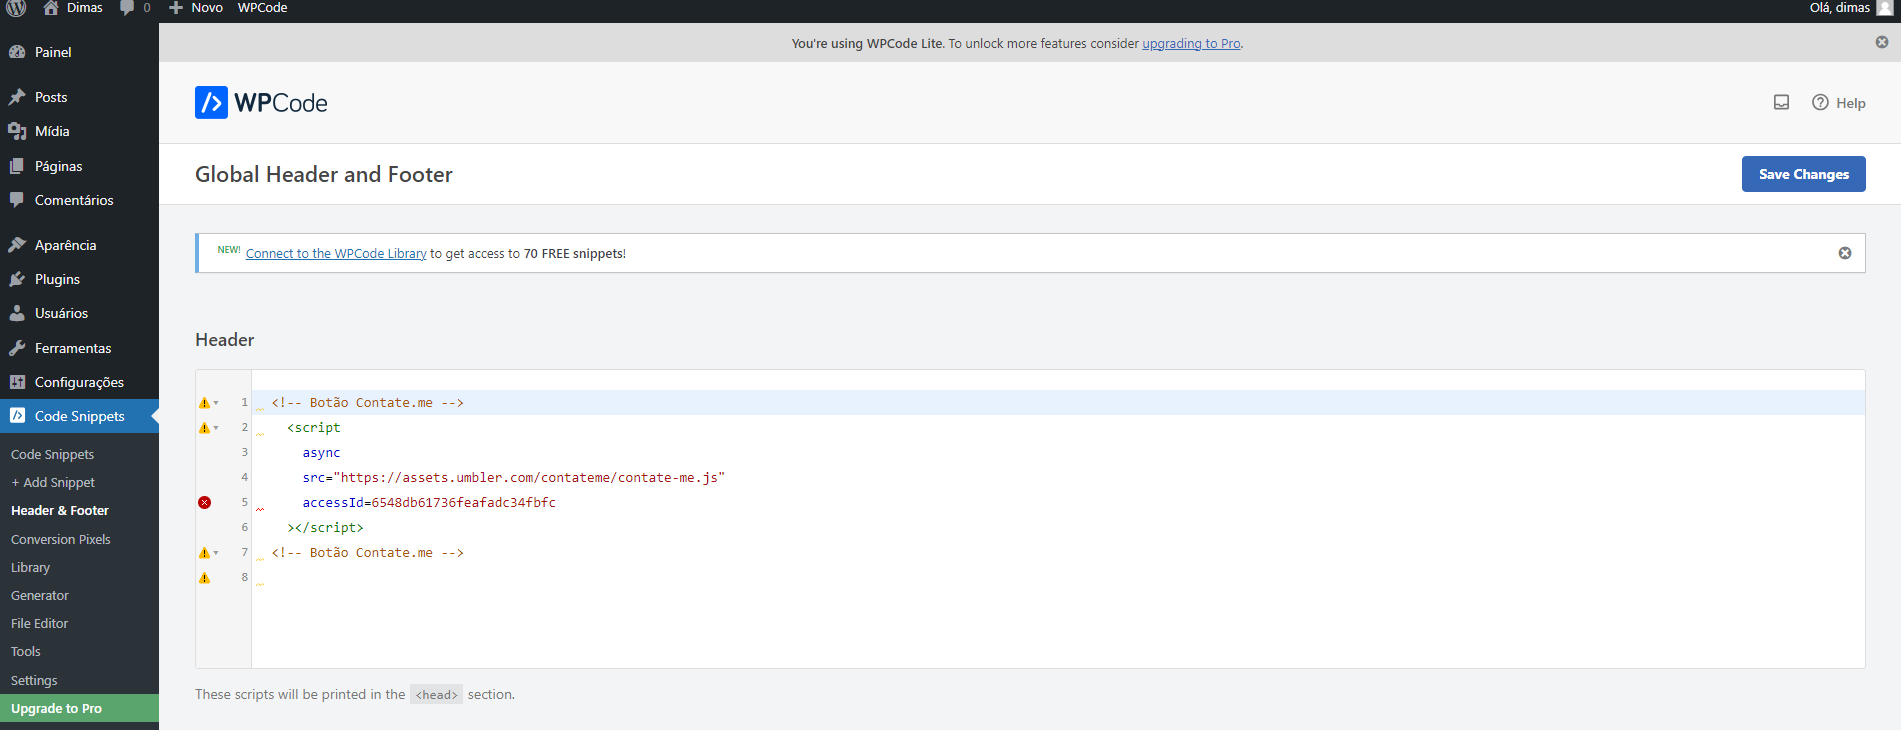The height and width of the screenshot is (730, 1901).
Task: Open the Tools submenu item
Action: click(26, 651)
